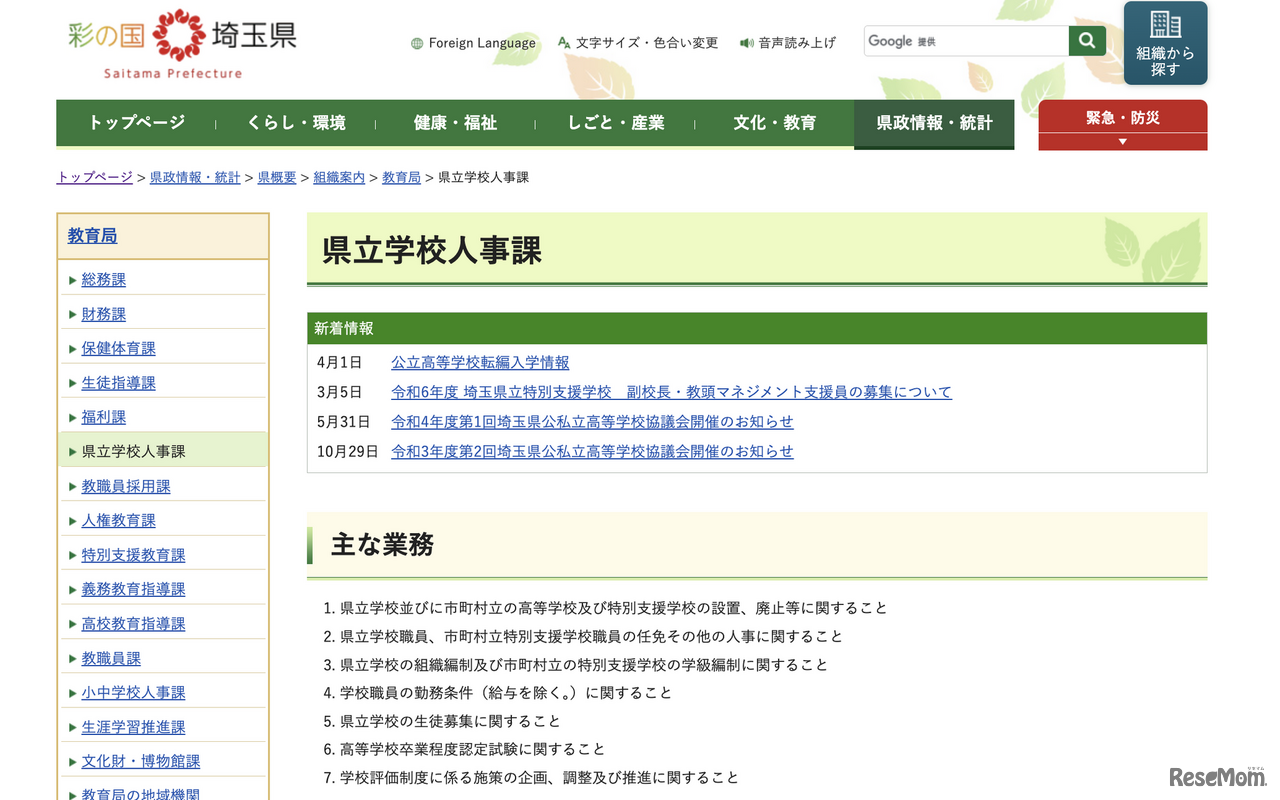
Task: Click the 音声読み上げ speaker icon
Action: [x=745, y=43]
